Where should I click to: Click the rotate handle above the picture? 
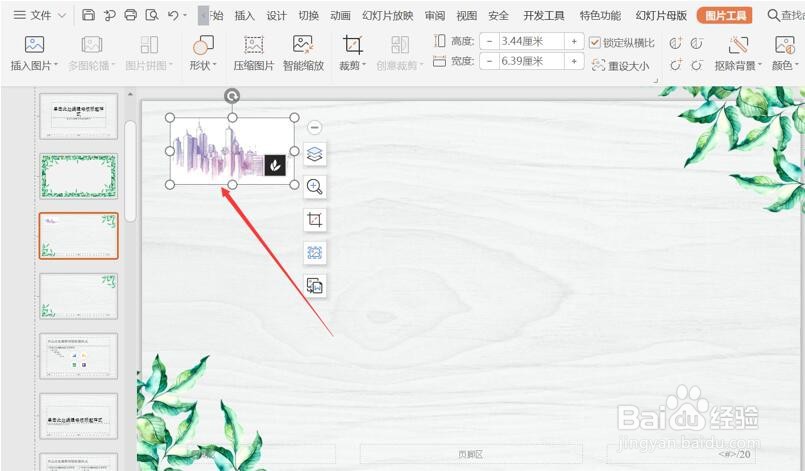pos(232,96)
